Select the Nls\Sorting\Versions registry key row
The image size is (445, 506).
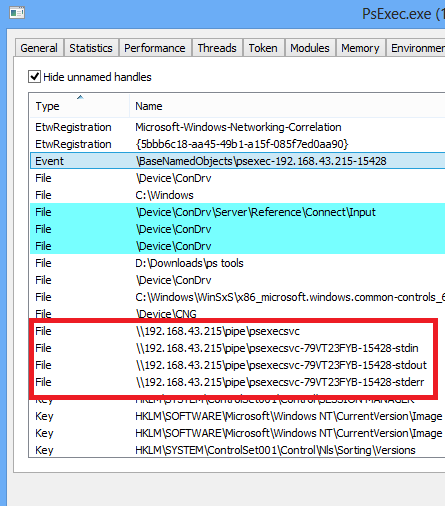coord(237,450)
